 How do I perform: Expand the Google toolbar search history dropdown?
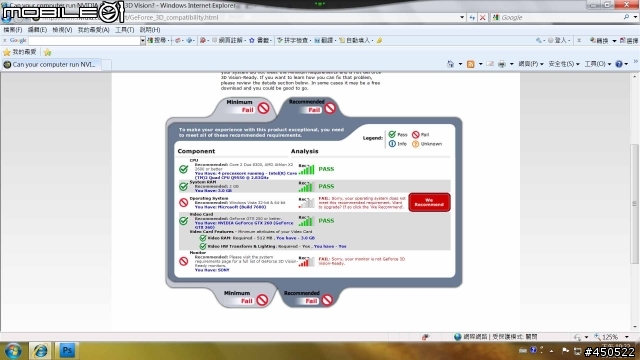coord(143,40)
